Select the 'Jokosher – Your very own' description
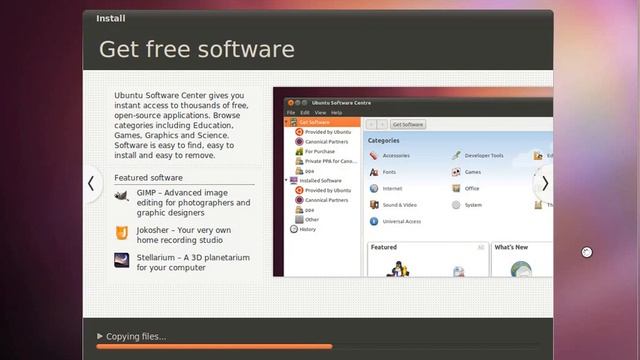The image size is (640, 360). click(184, 235)
